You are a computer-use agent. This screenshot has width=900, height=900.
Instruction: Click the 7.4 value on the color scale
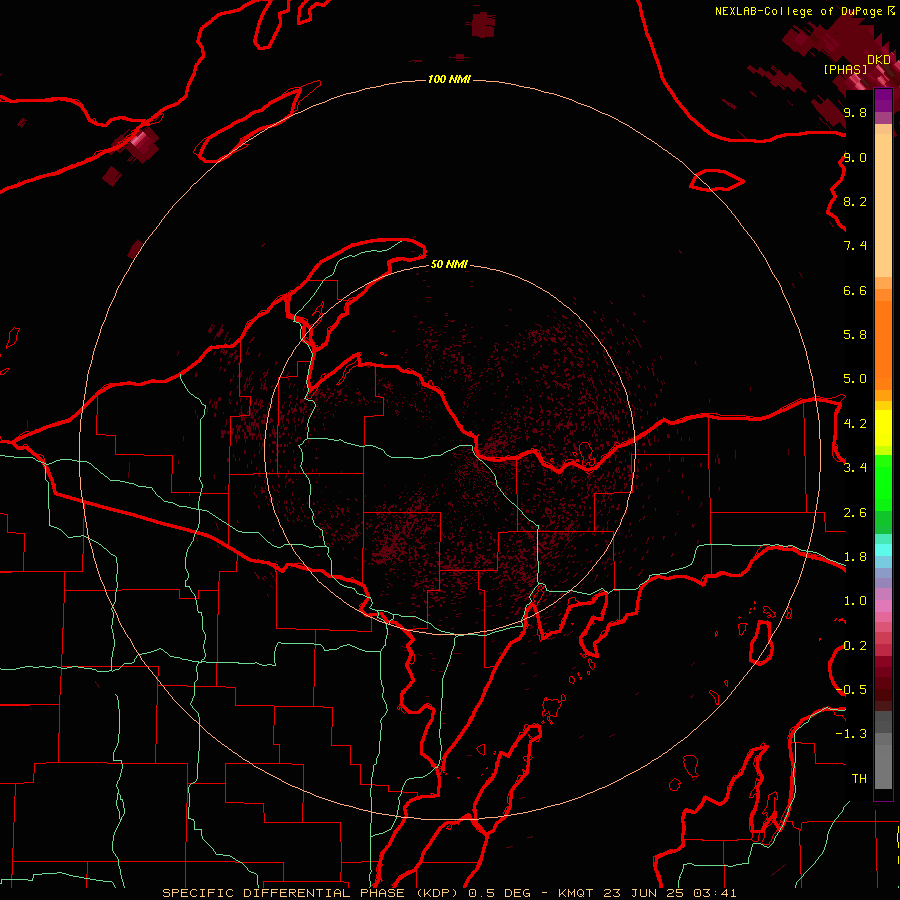click(855, 246)
